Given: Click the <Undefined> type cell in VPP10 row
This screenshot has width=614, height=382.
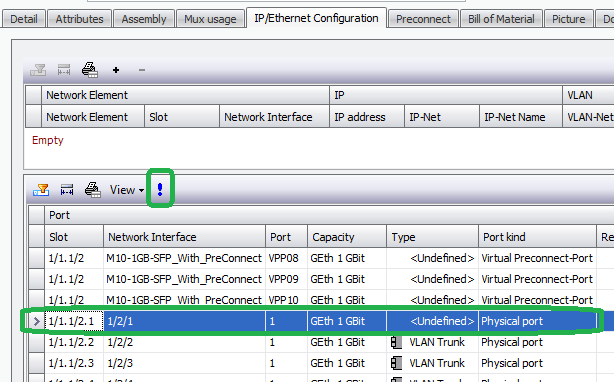Looking at the screenshot, I should (x=432, y=300).
